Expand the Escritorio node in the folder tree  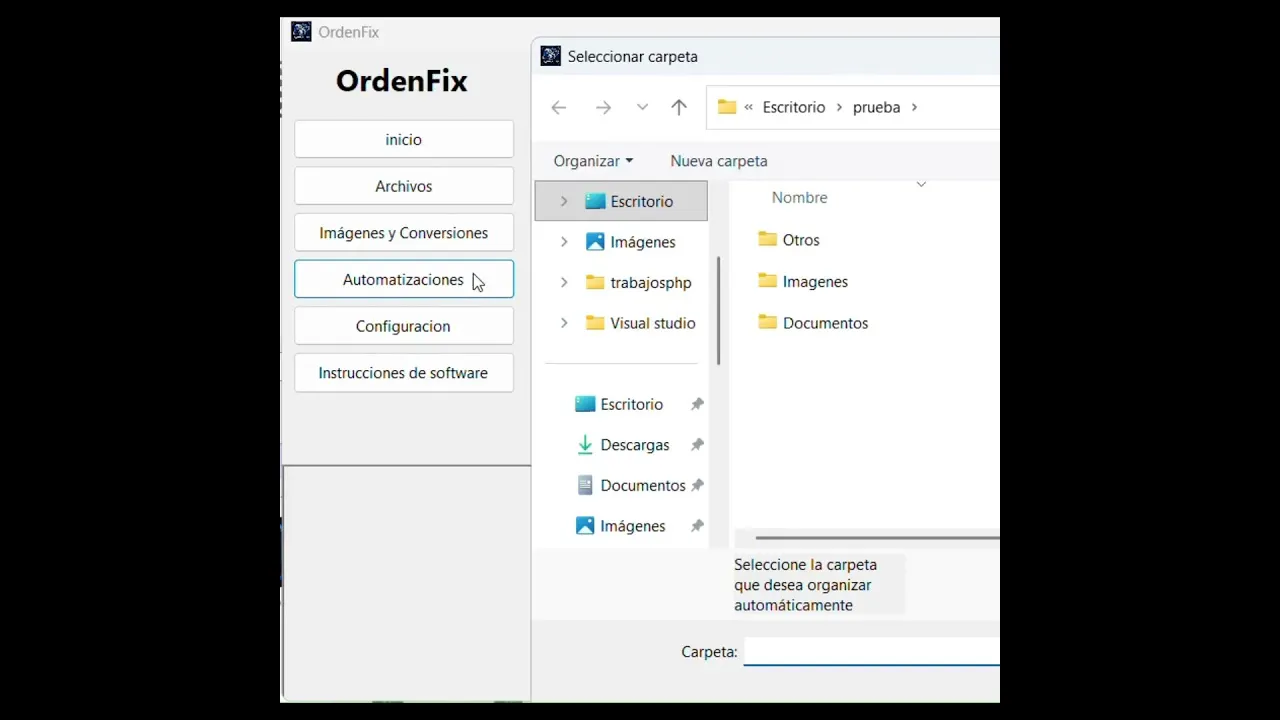pyautogui.click(x=564, y=201)
